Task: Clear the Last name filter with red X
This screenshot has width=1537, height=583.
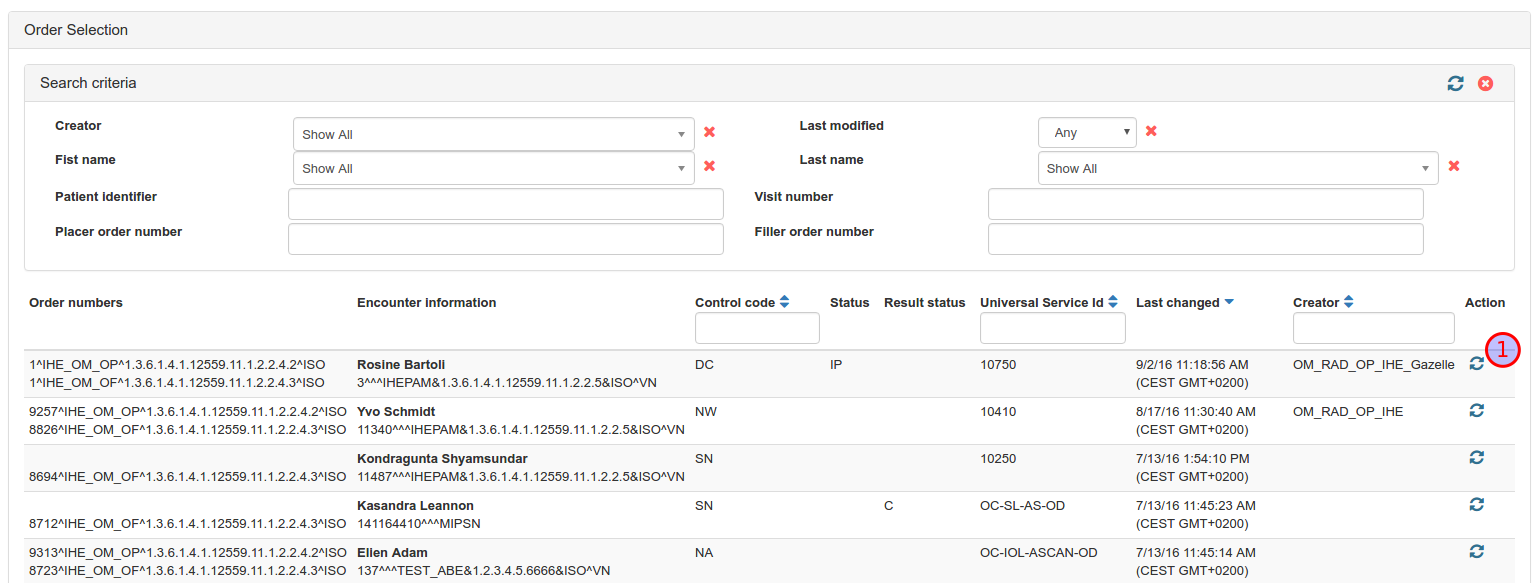Action: pos(1454,166)
